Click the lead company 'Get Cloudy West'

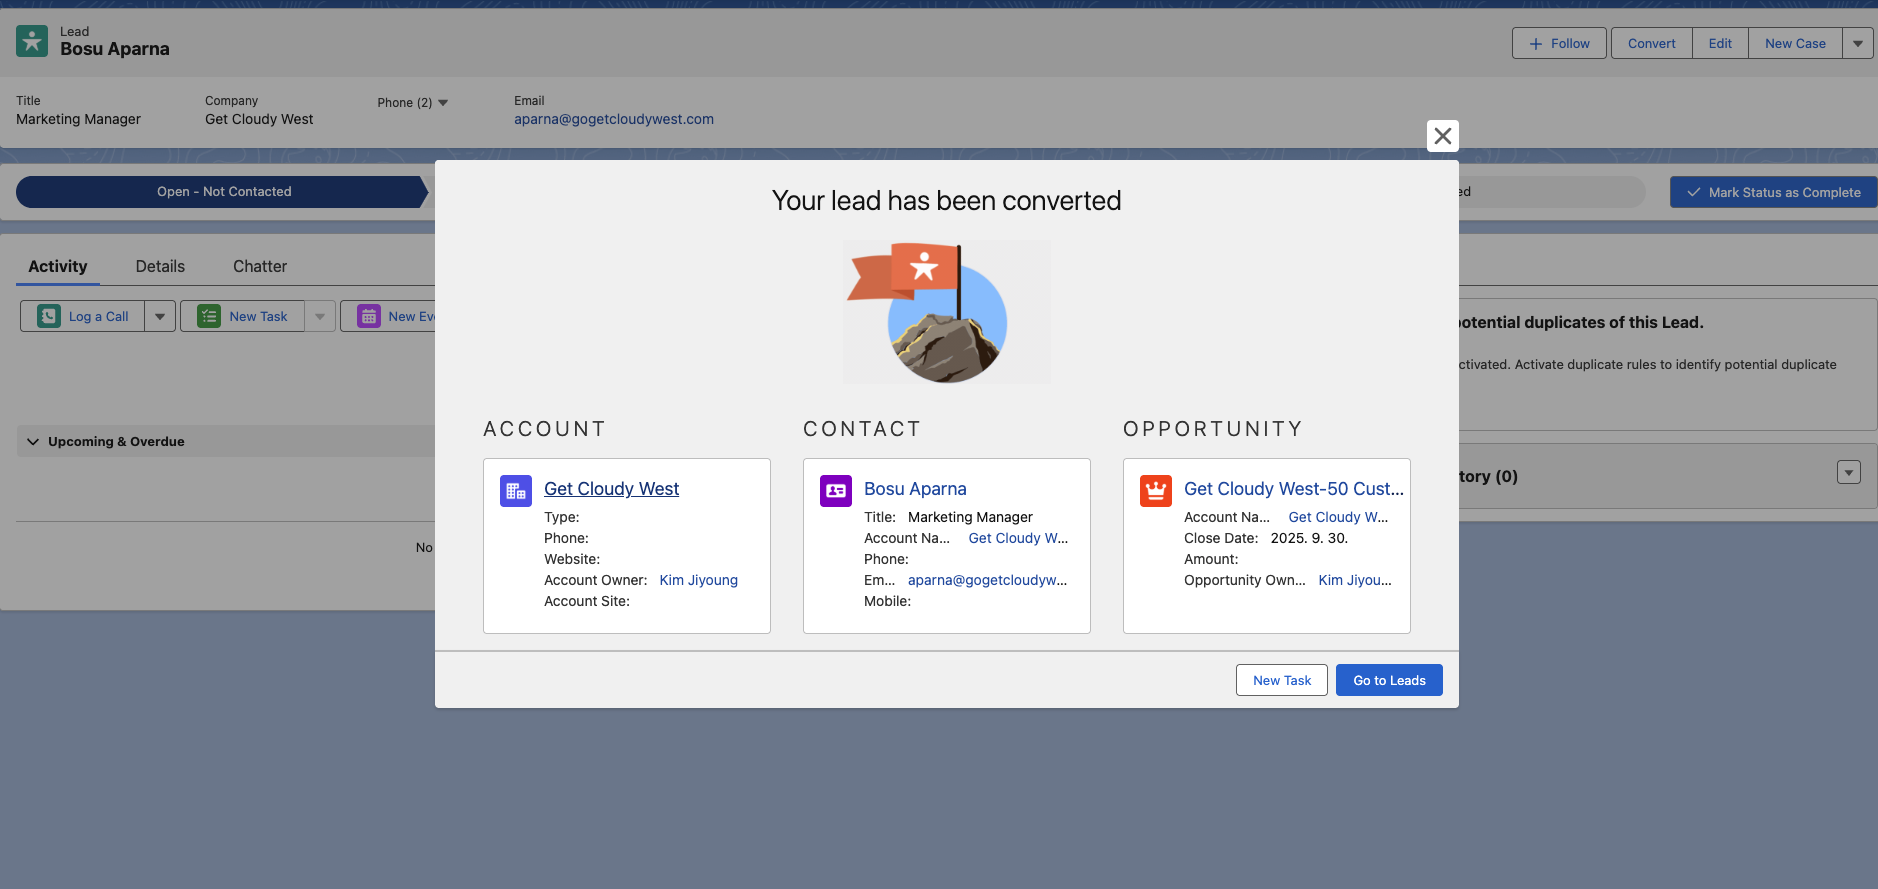259,119
